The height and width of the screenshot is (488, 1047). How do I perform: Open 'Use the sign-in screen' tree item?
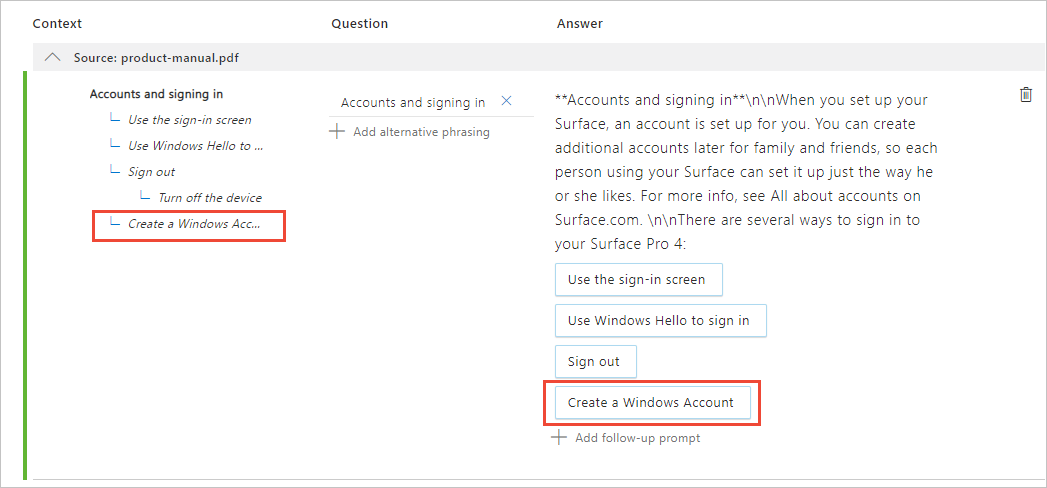click(x=189, y=120)
